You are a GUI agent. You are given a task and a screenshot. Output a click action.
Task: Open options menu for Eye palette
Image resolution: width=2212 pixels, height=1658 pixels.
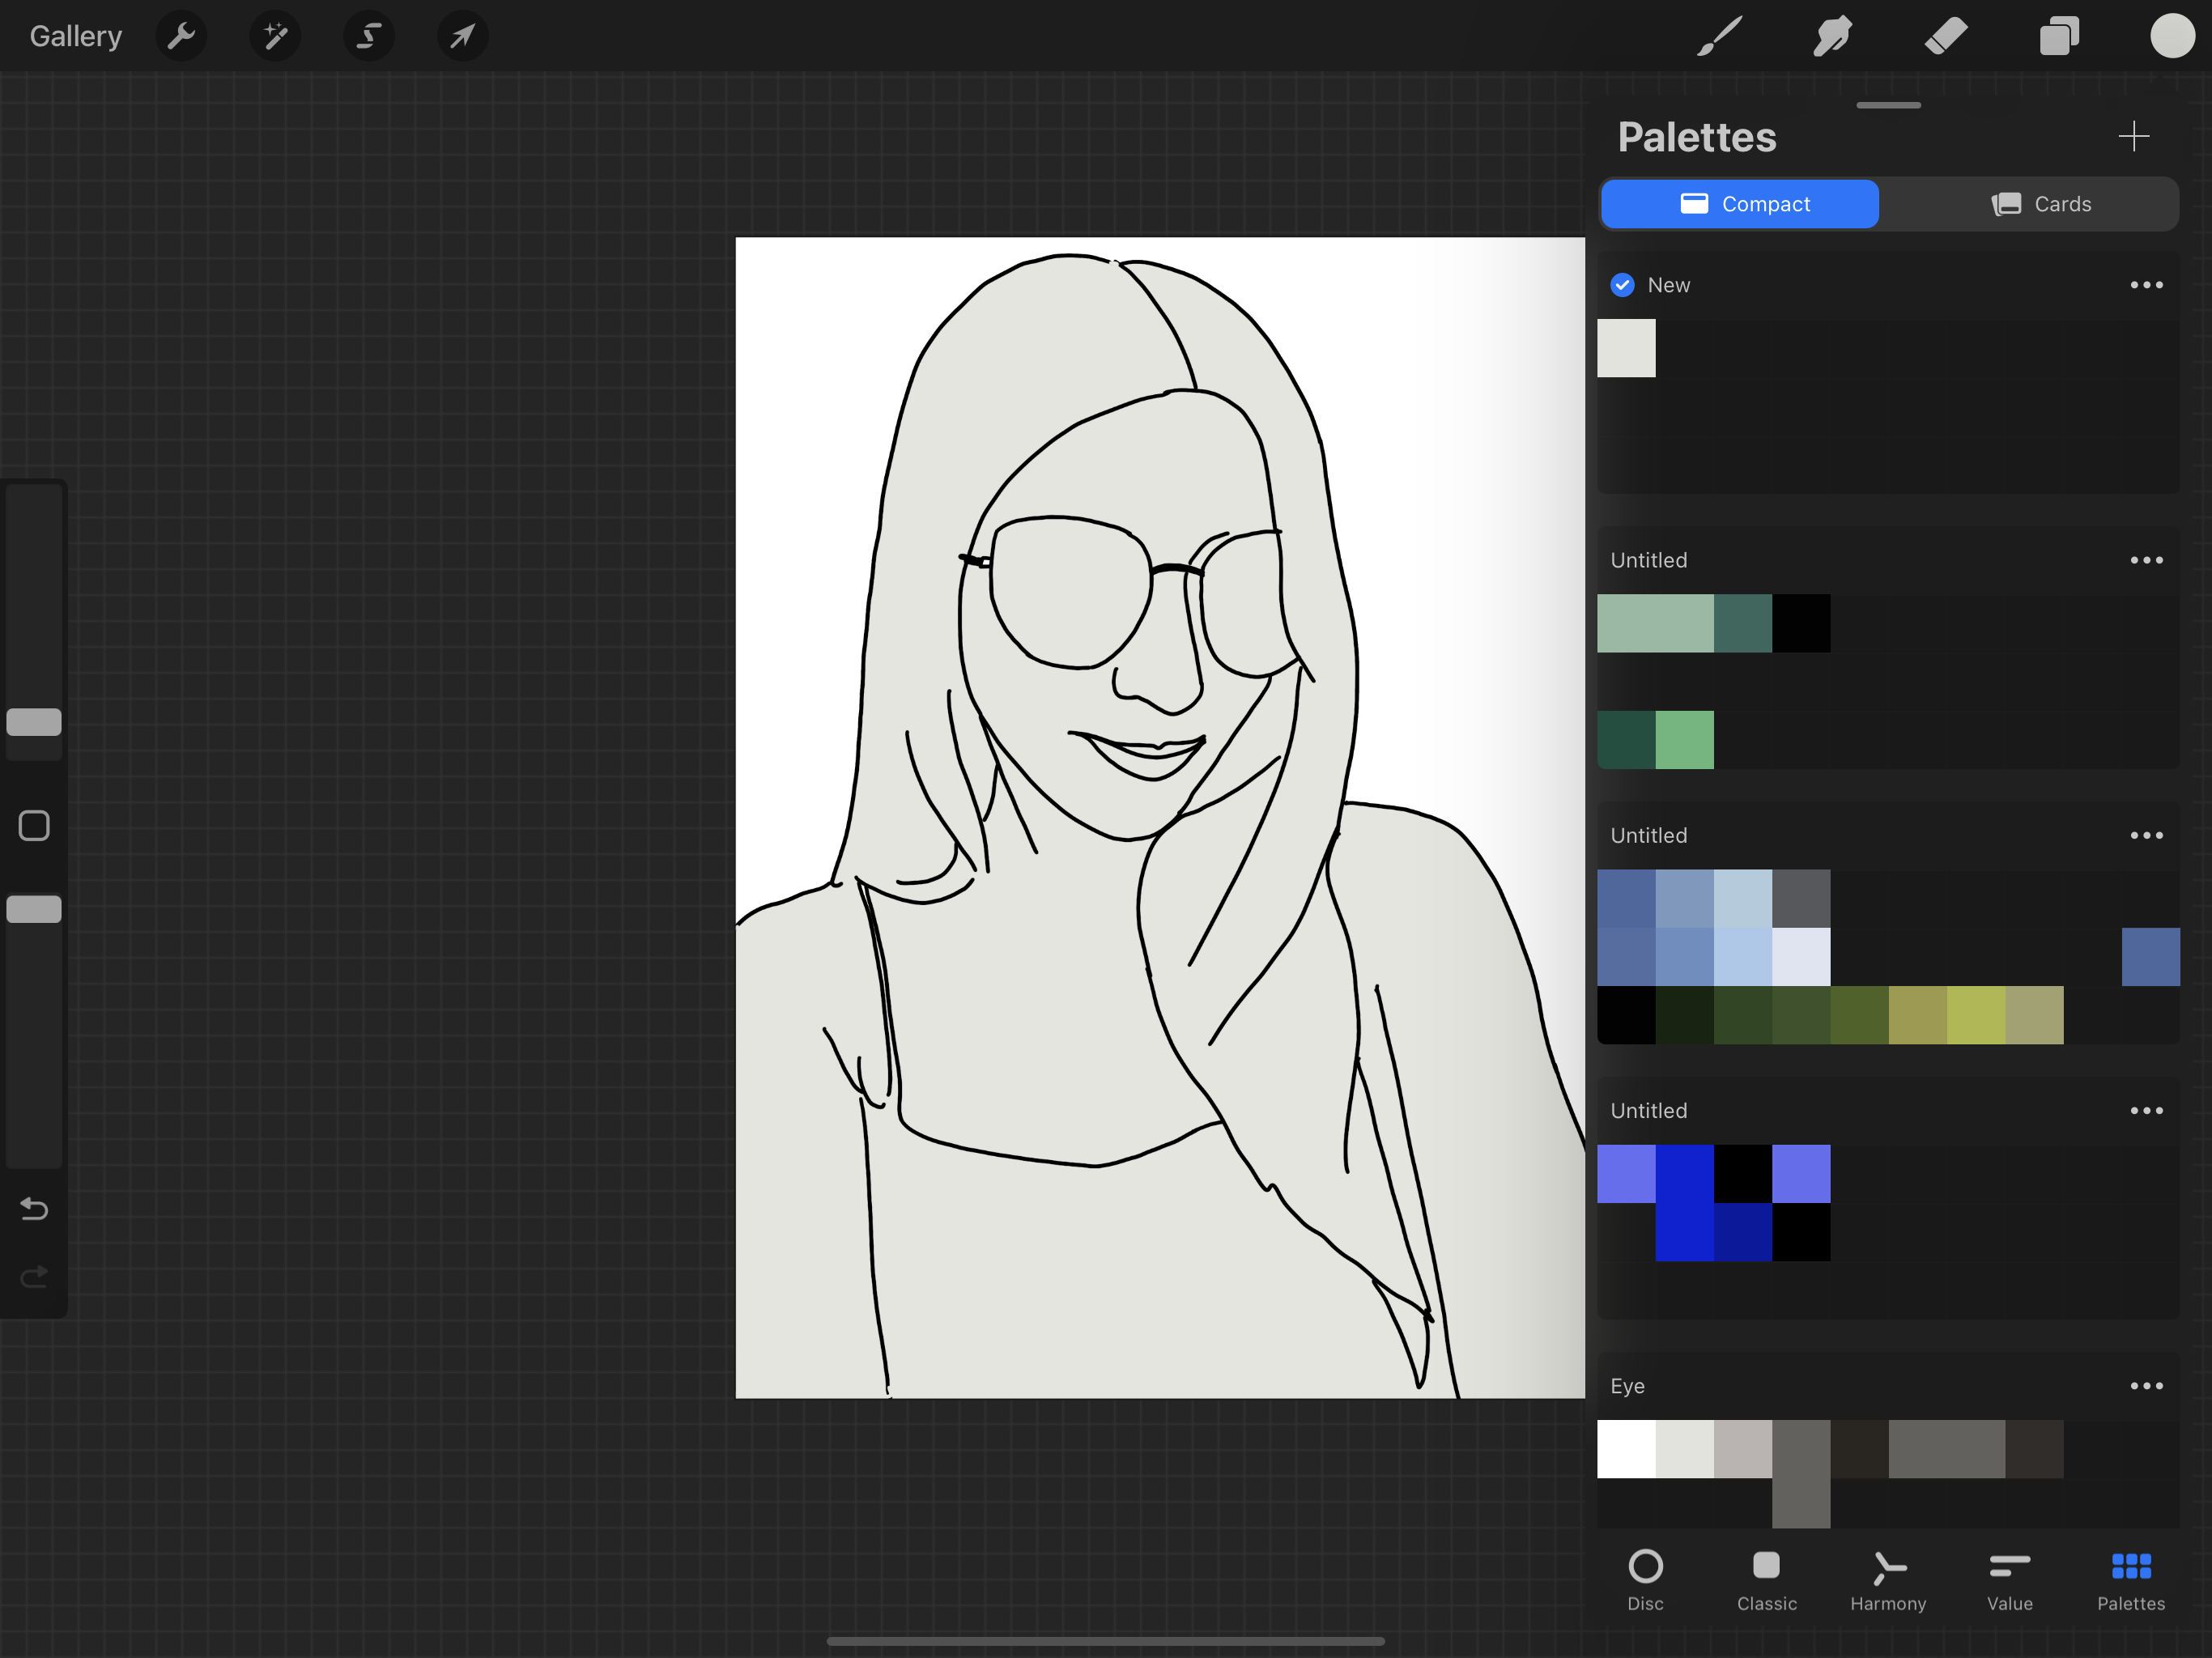tap(2146, 1386)
